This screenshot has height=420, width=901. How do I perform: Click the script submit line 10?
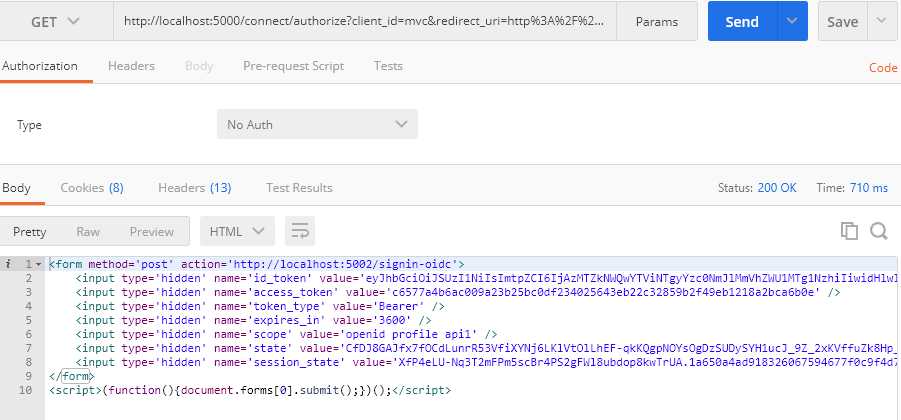point(250,390)
